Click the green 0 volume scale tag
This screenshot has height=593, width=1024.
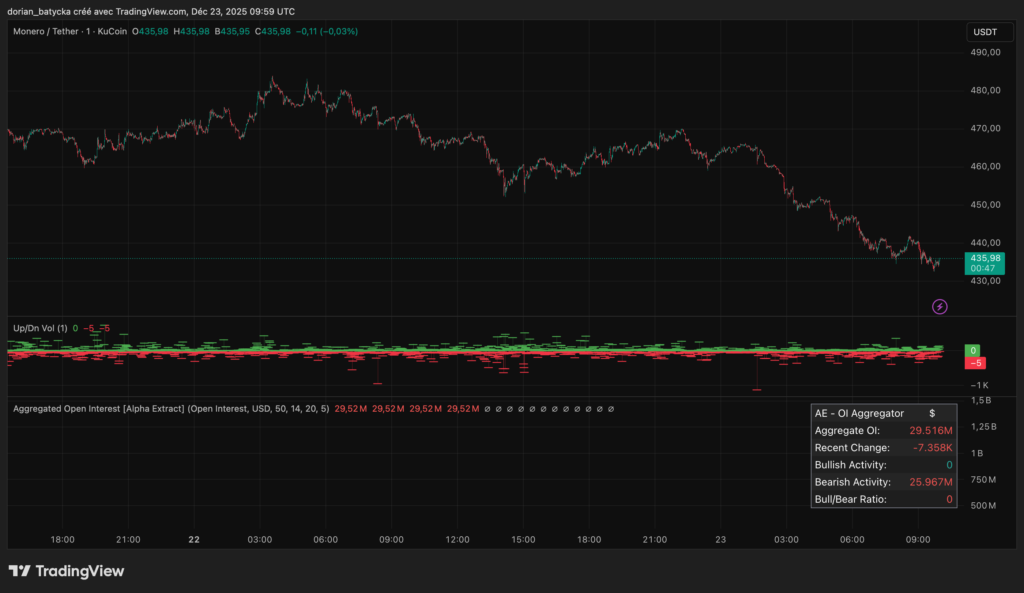(972, 351)
